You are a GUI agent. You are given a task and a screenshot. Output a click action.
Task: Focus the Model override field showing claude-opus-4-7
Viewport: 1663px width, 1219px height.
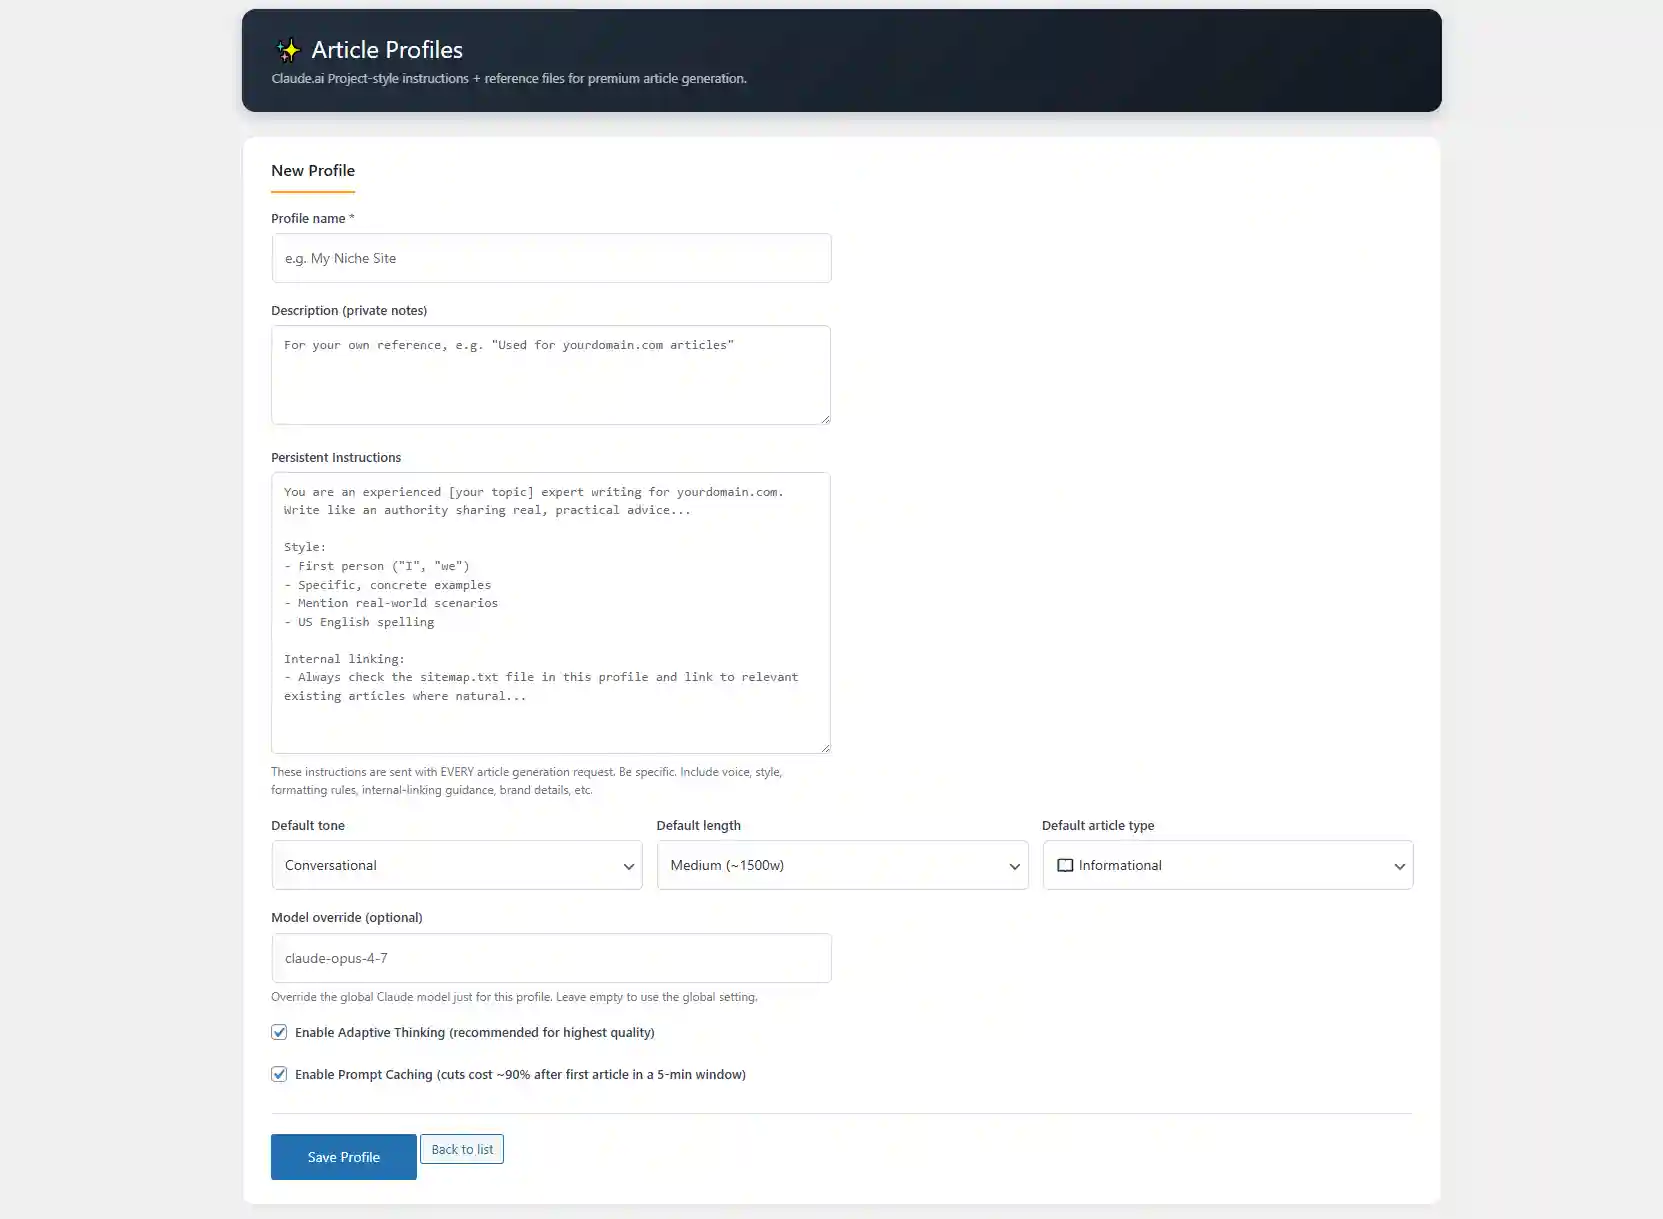pos(551,958)
